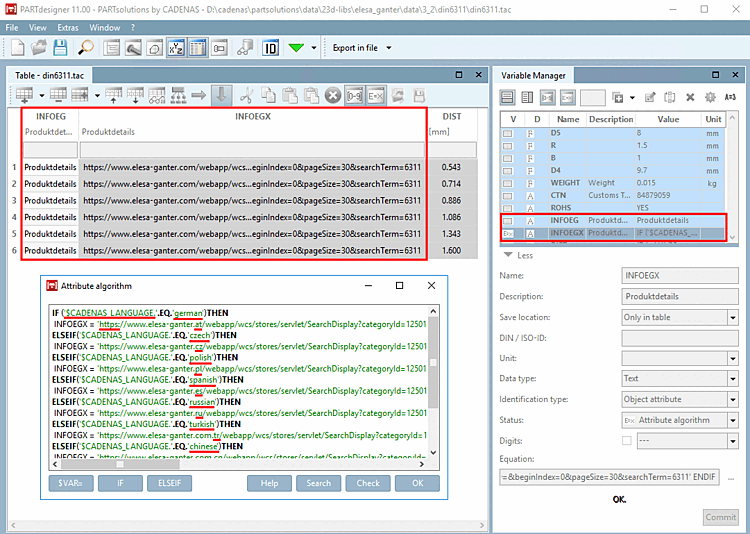
Task: Toggle the xyz variable view toolbar button
Action: point(176,48)
